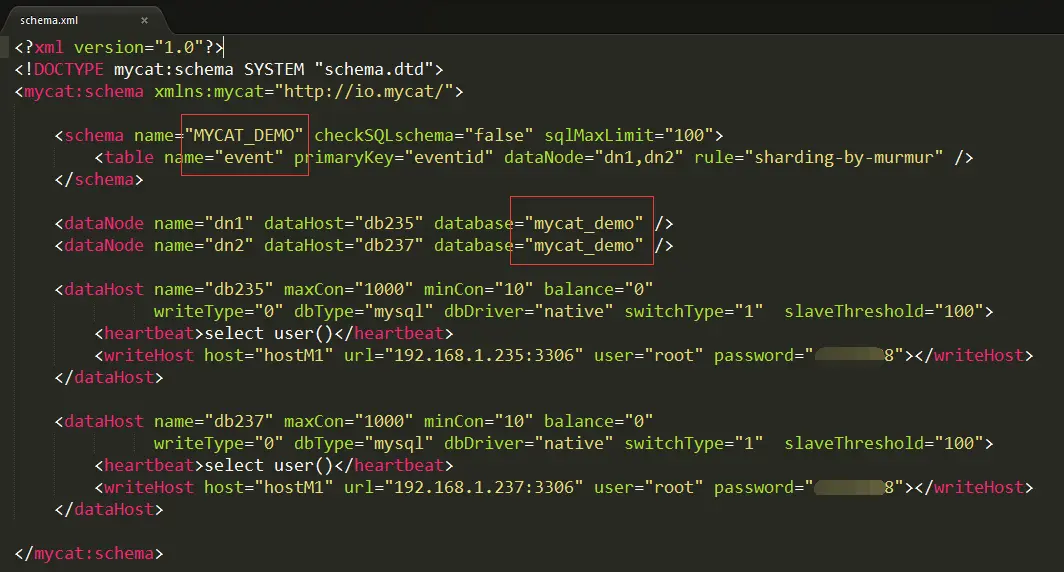The height and width of the screenshot is (572, 1064).
Task: Click user="root" in the 192.168.1.235 line
Action: (x=649, y=356)
